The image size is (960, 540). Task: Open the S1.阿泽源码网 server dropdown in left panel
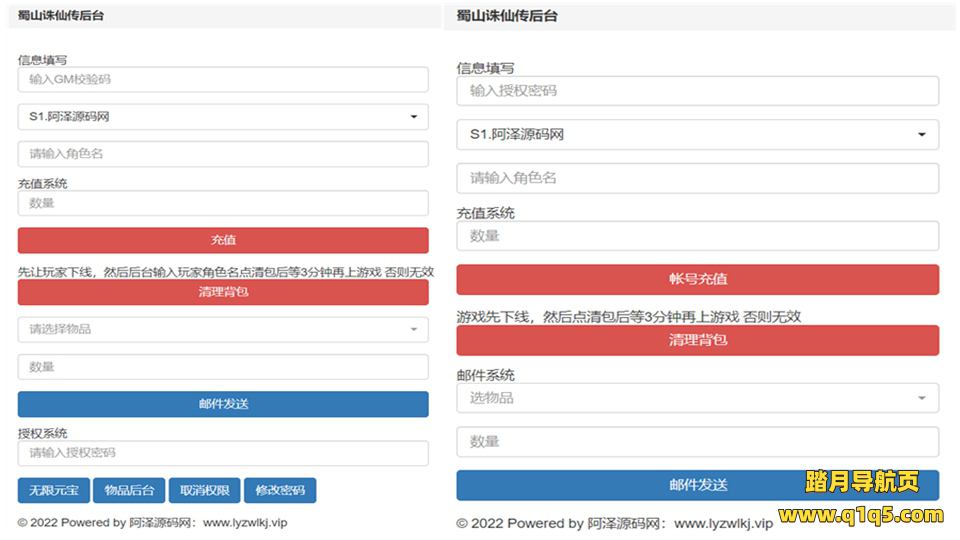[222, 117]
